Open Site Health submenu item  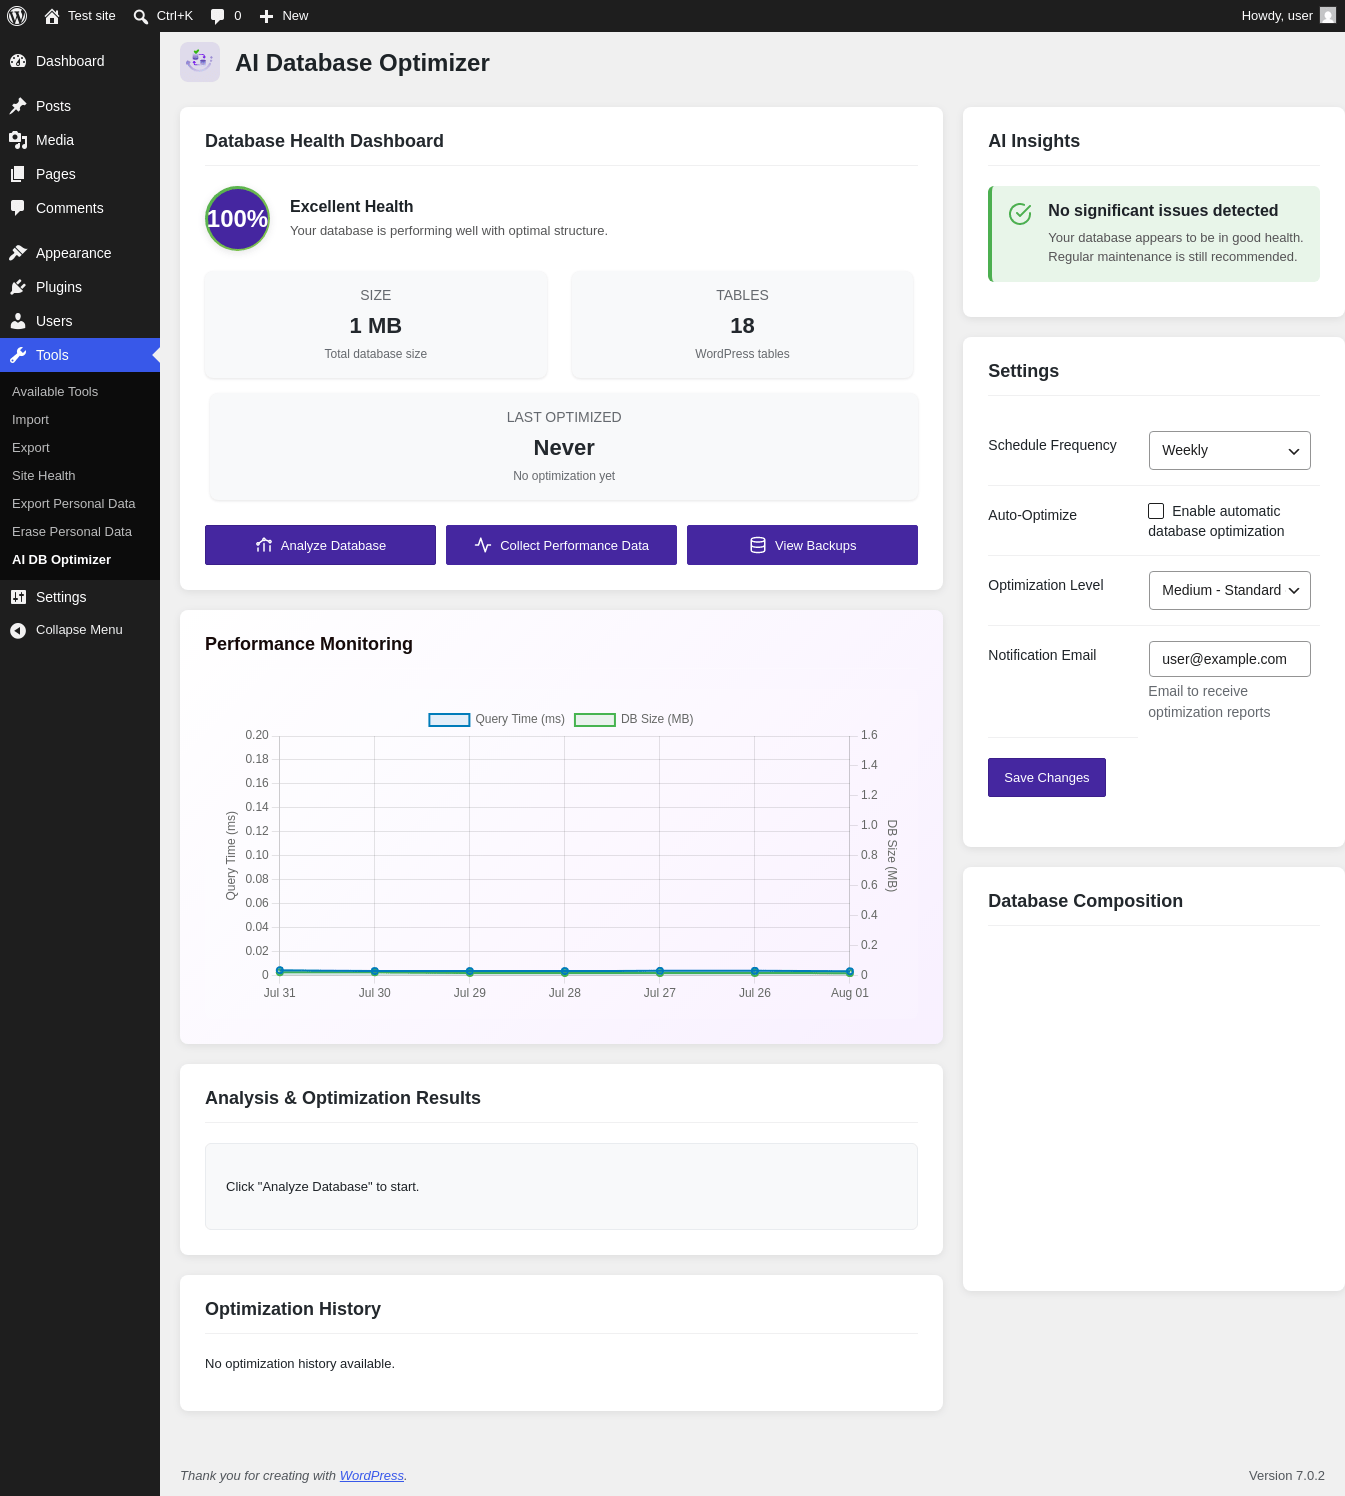tap(44, 476)
